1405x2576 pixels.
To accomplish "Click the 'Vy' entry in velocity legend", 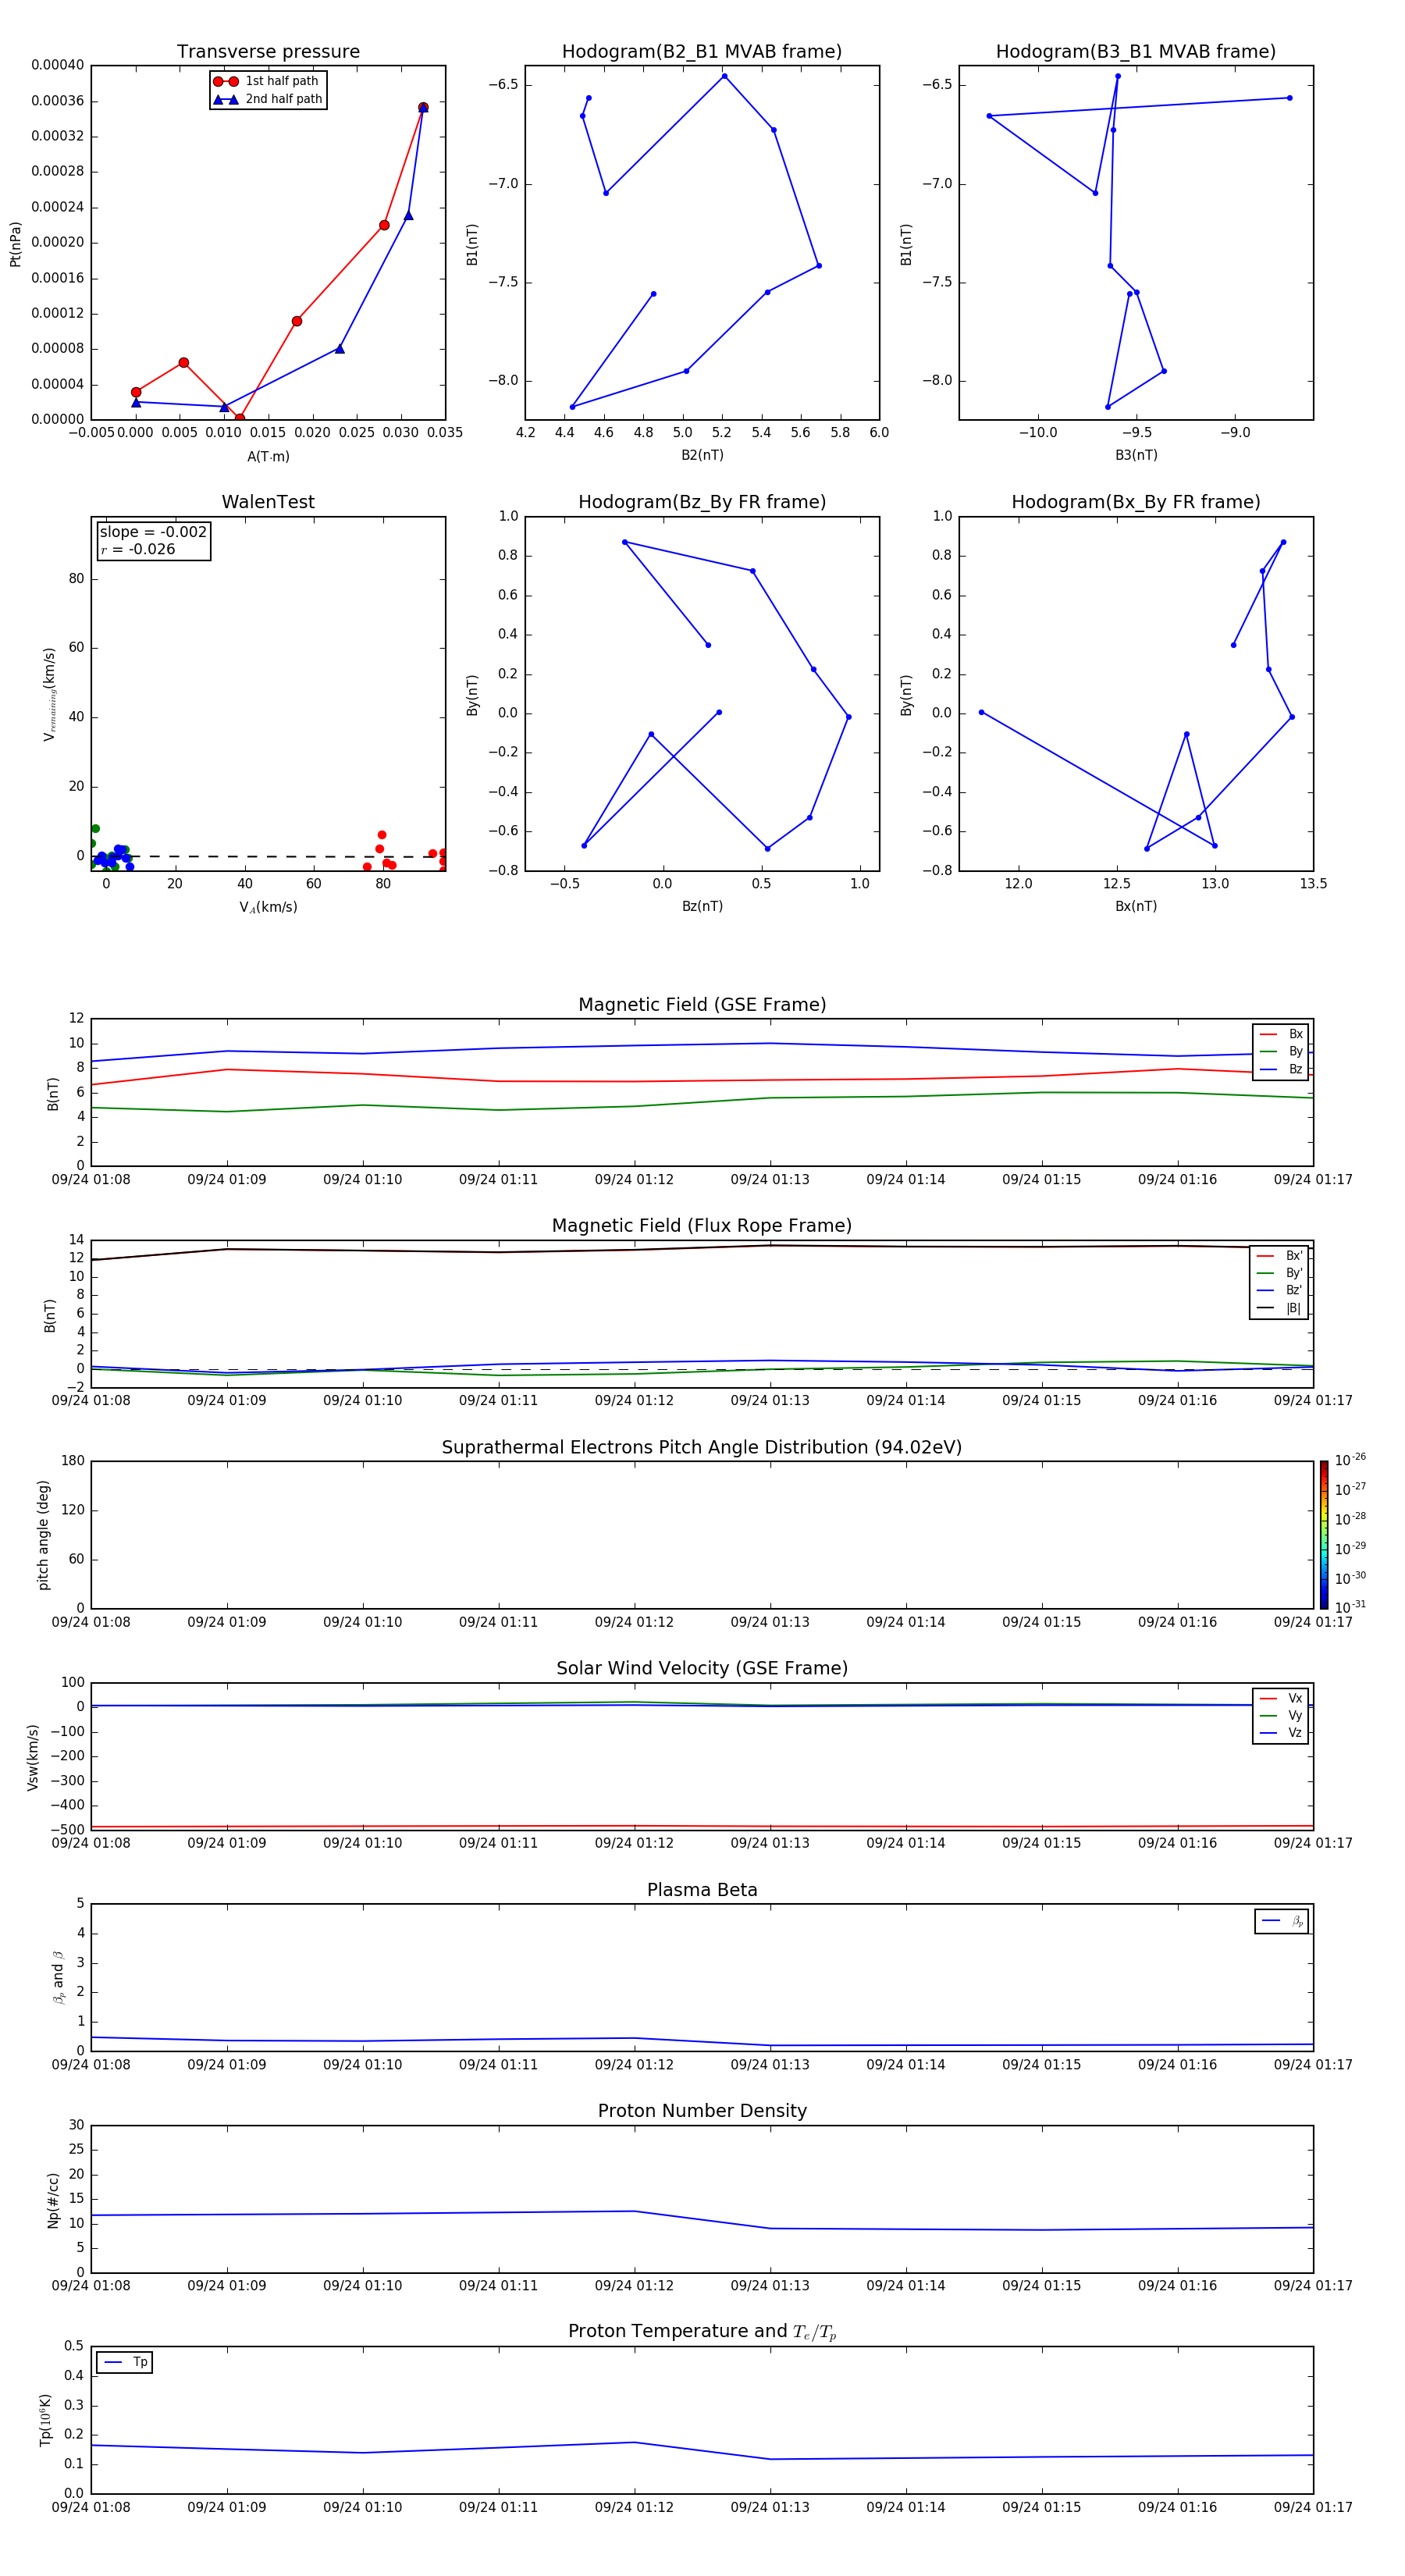I will pos(1281,1715).
